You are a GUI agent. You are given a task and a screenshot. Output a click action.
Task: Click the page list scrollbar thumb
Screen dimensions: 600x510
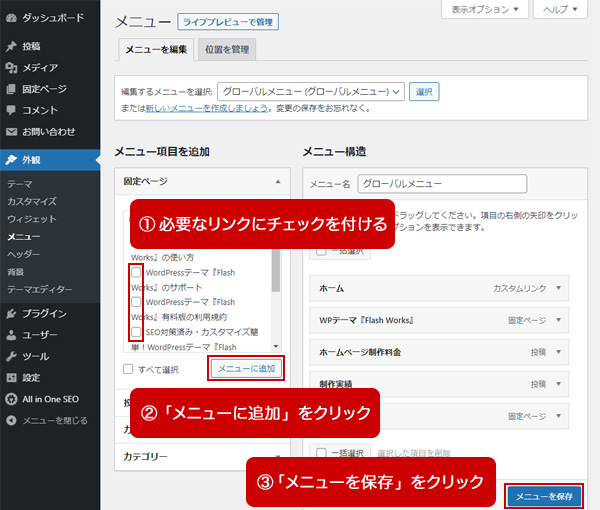[x=276, y=270]
